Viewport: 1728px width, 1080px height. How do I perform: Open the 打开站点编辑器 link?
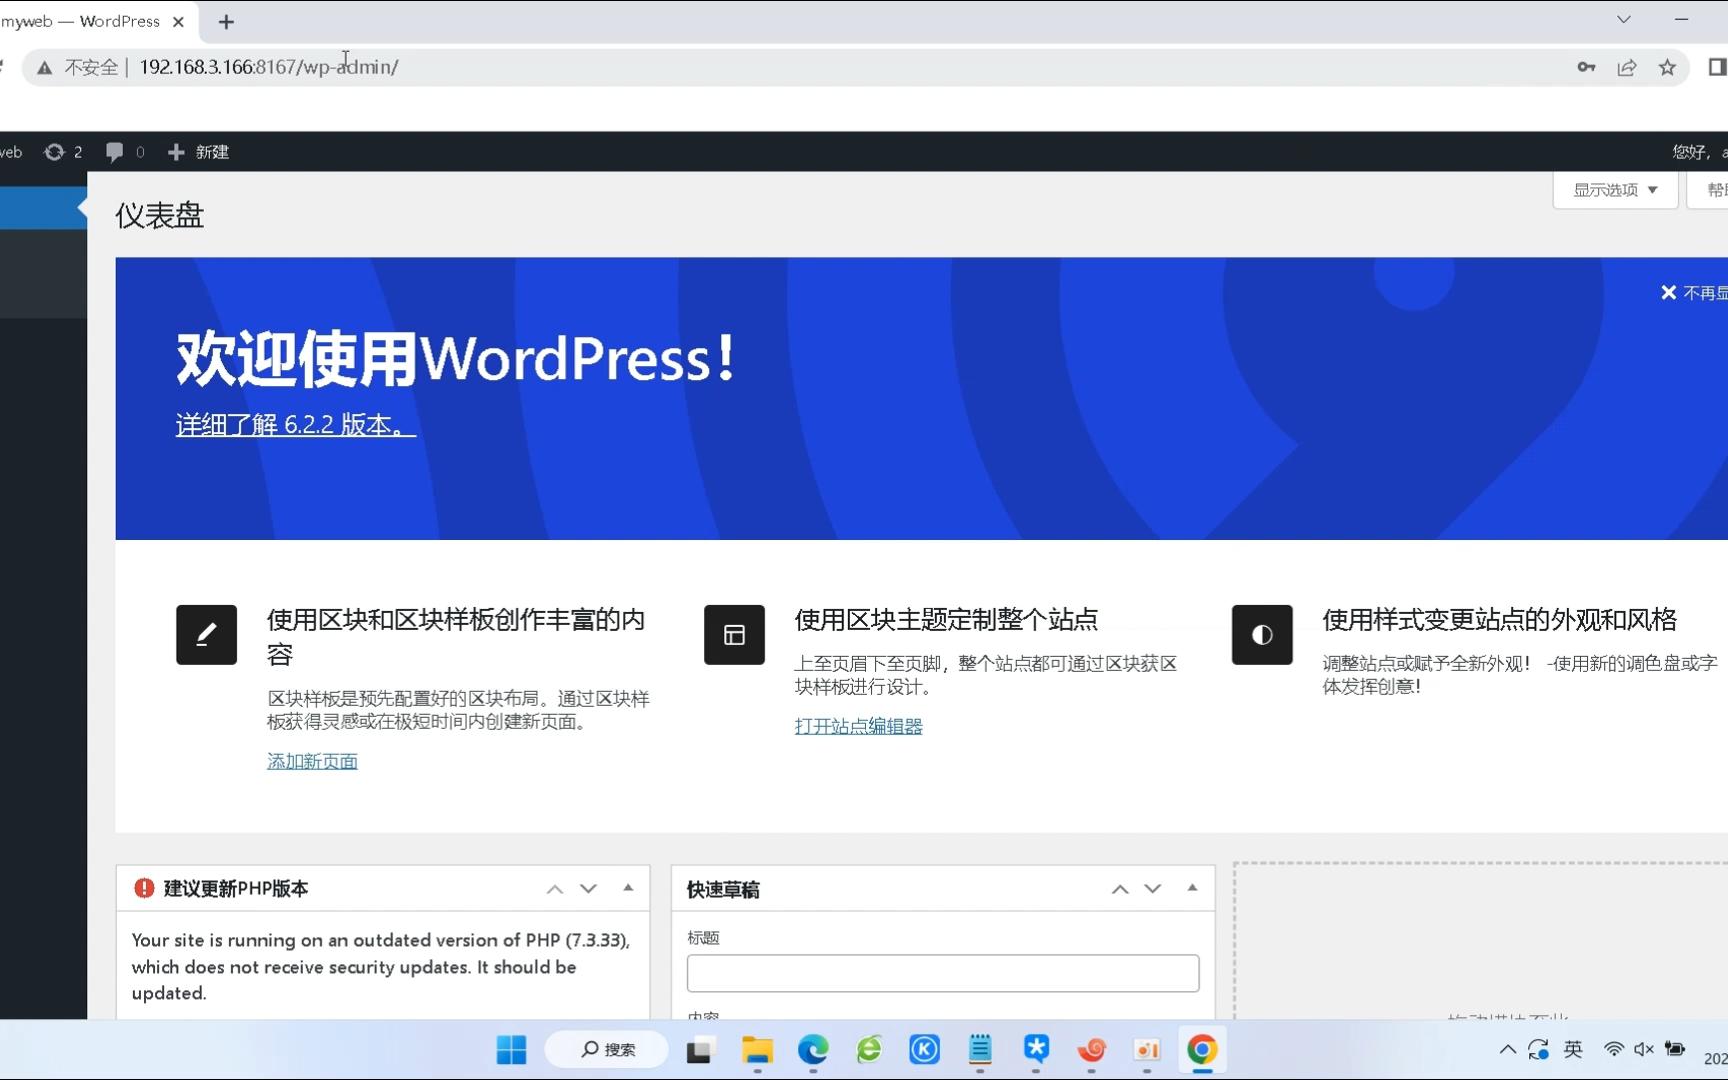858,726
